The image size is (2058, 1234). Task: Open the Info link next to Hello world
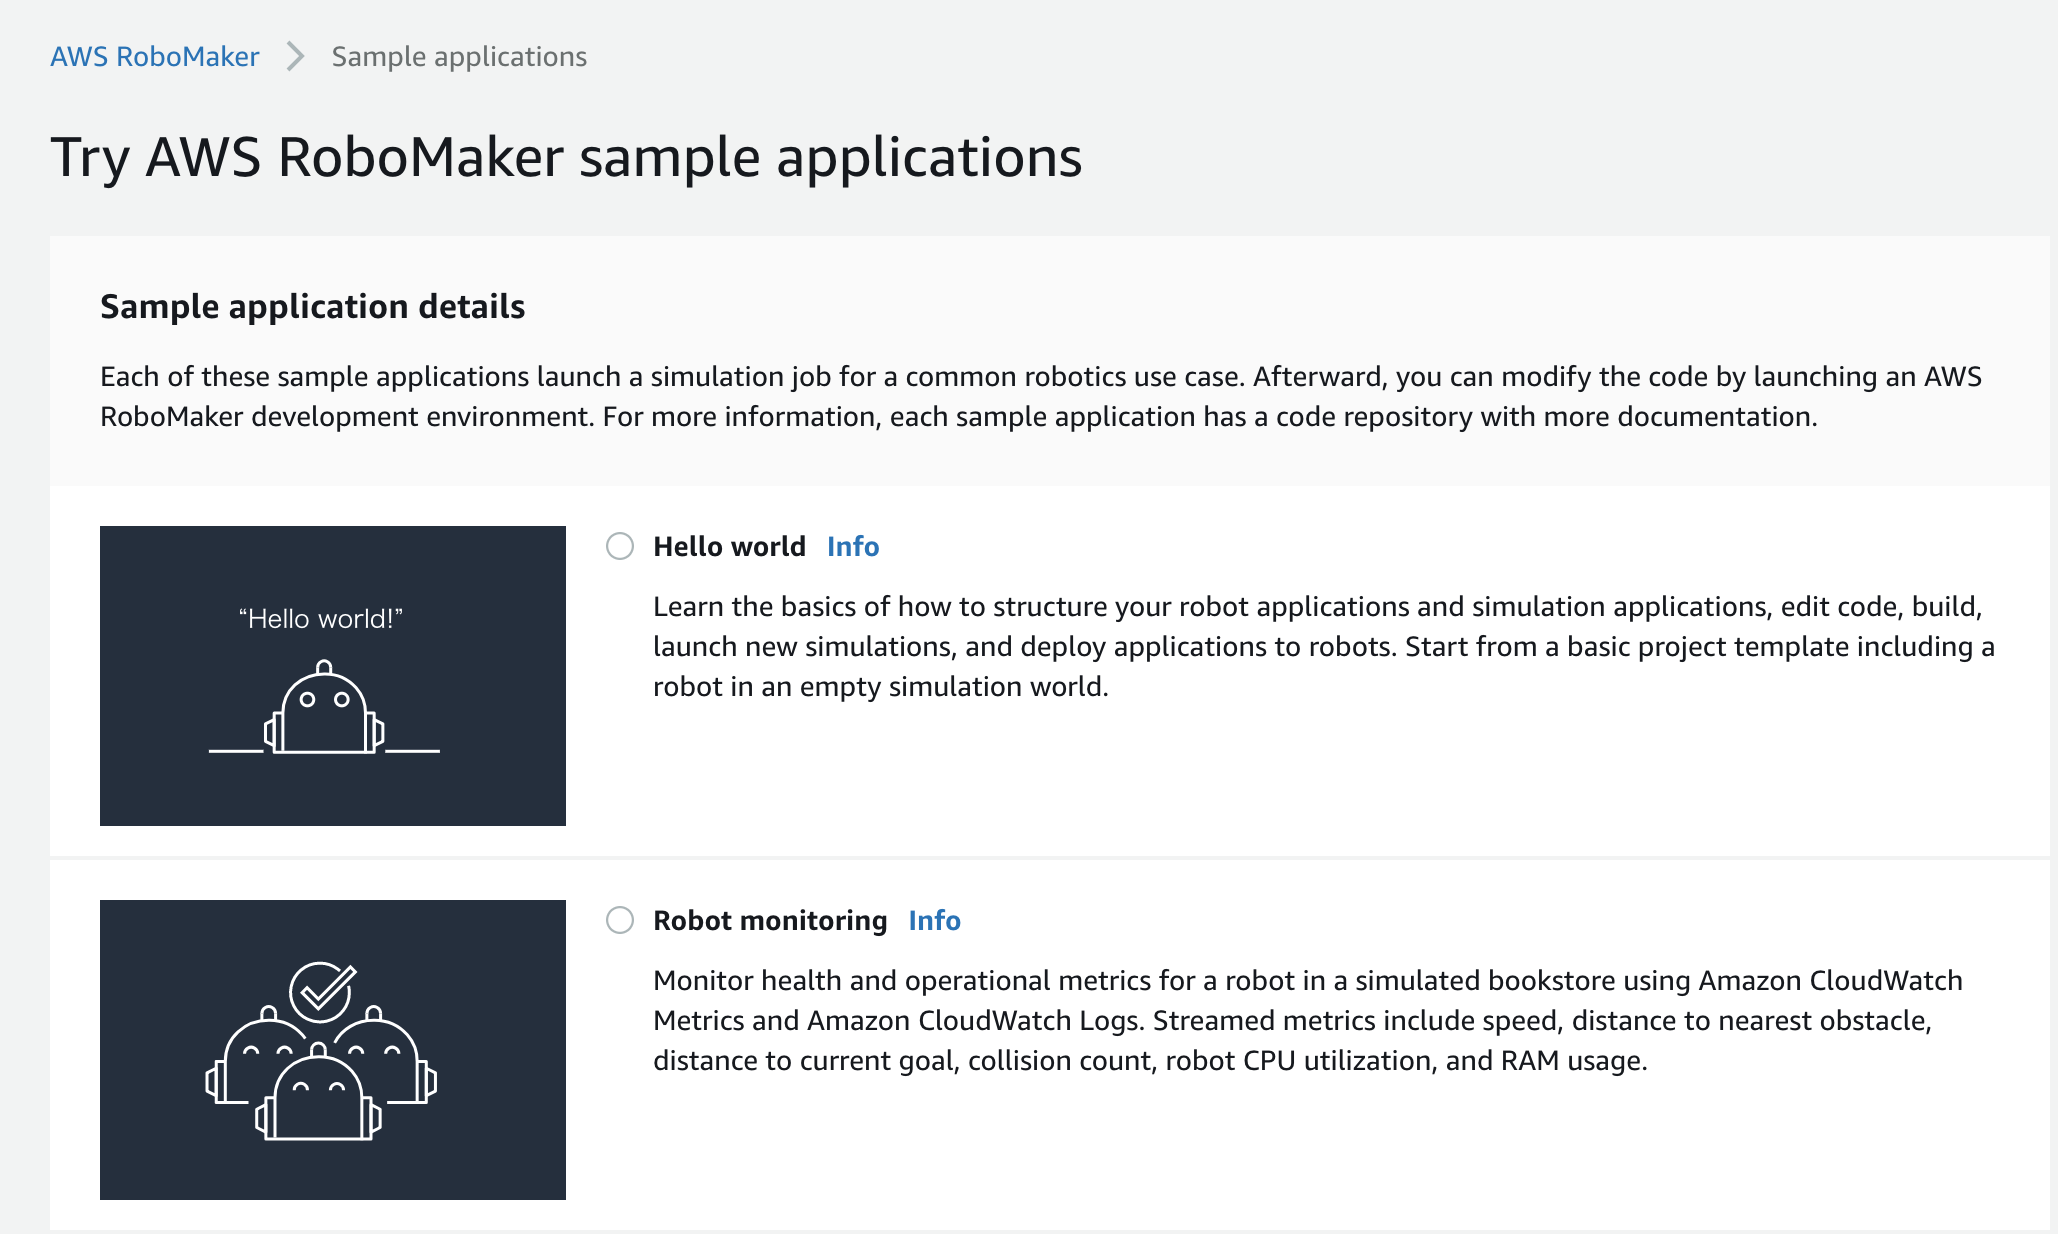(x=852, y=546)
